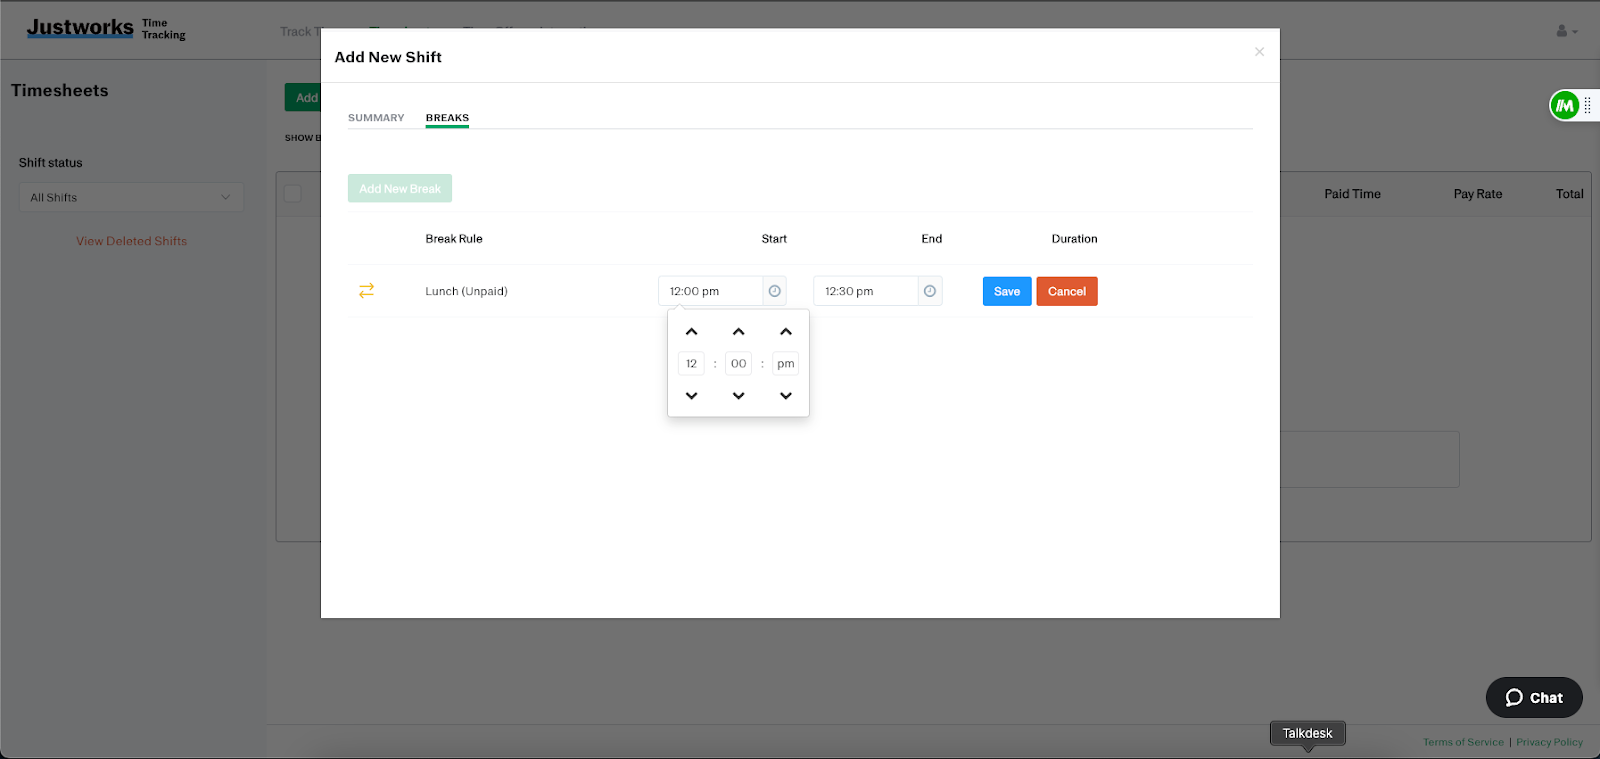
Task: Click the orange swap arrows icon
Action: (x=366, y=290)
